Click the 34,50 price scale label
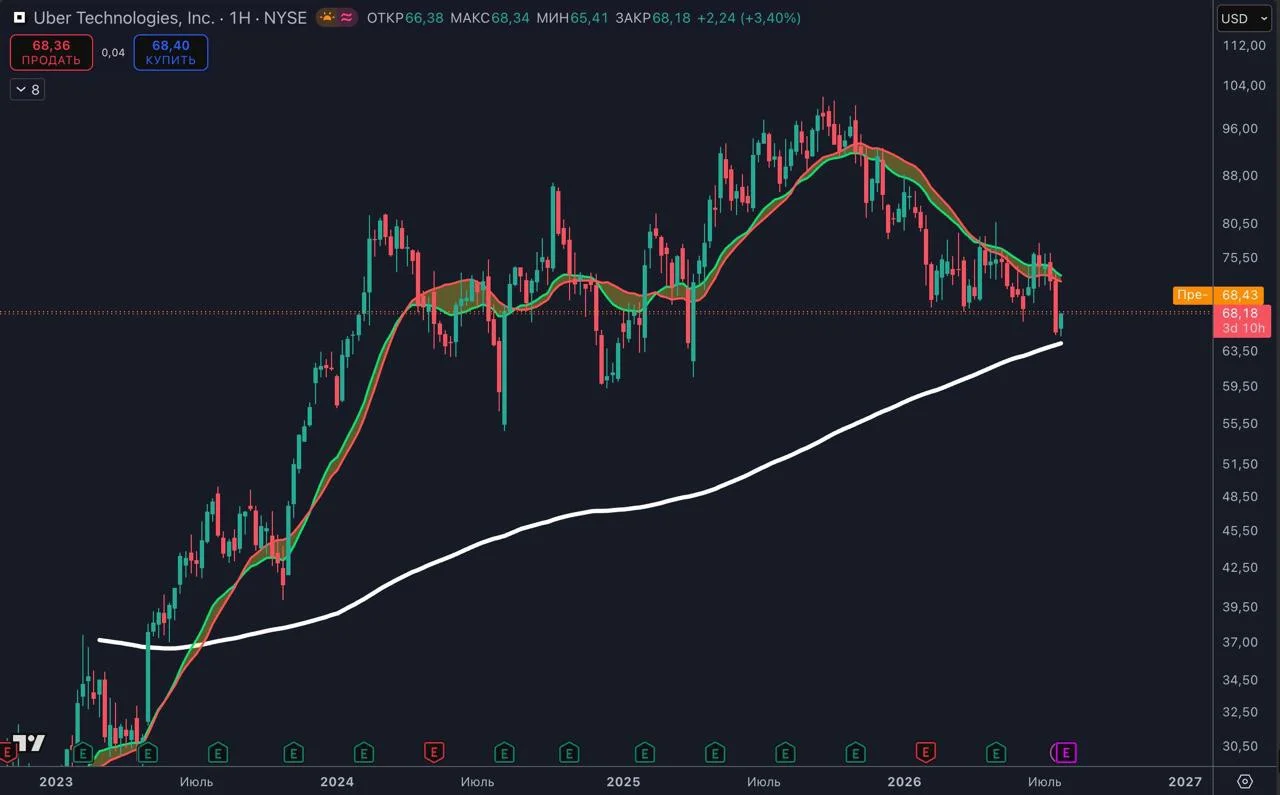1280x795 pixels. 1240,679
